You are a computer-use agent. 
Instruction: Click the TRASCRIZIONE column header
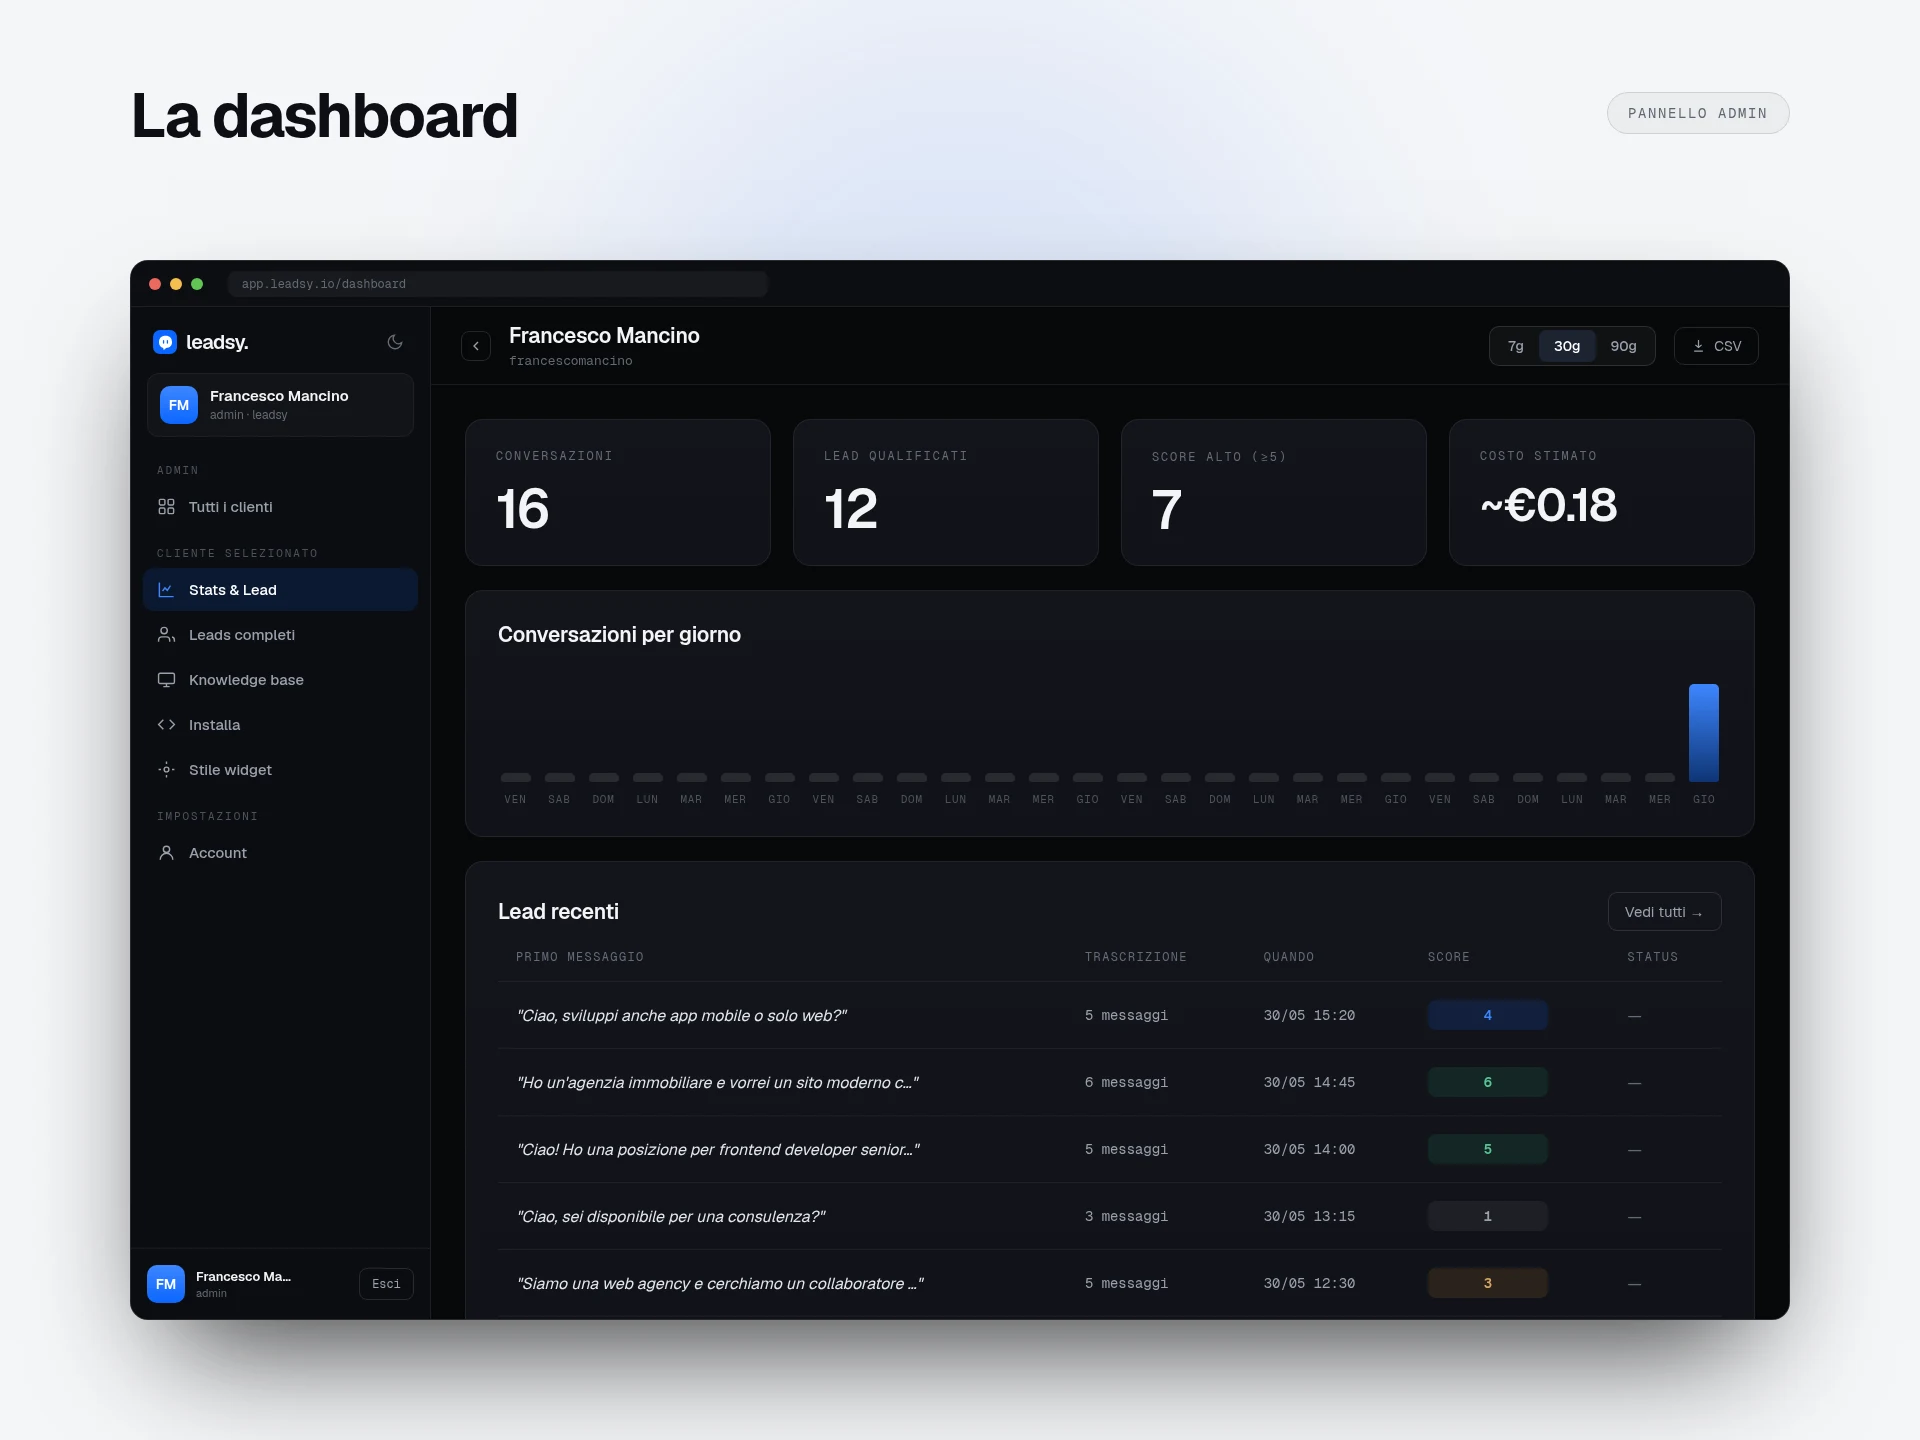[1136, 957]
